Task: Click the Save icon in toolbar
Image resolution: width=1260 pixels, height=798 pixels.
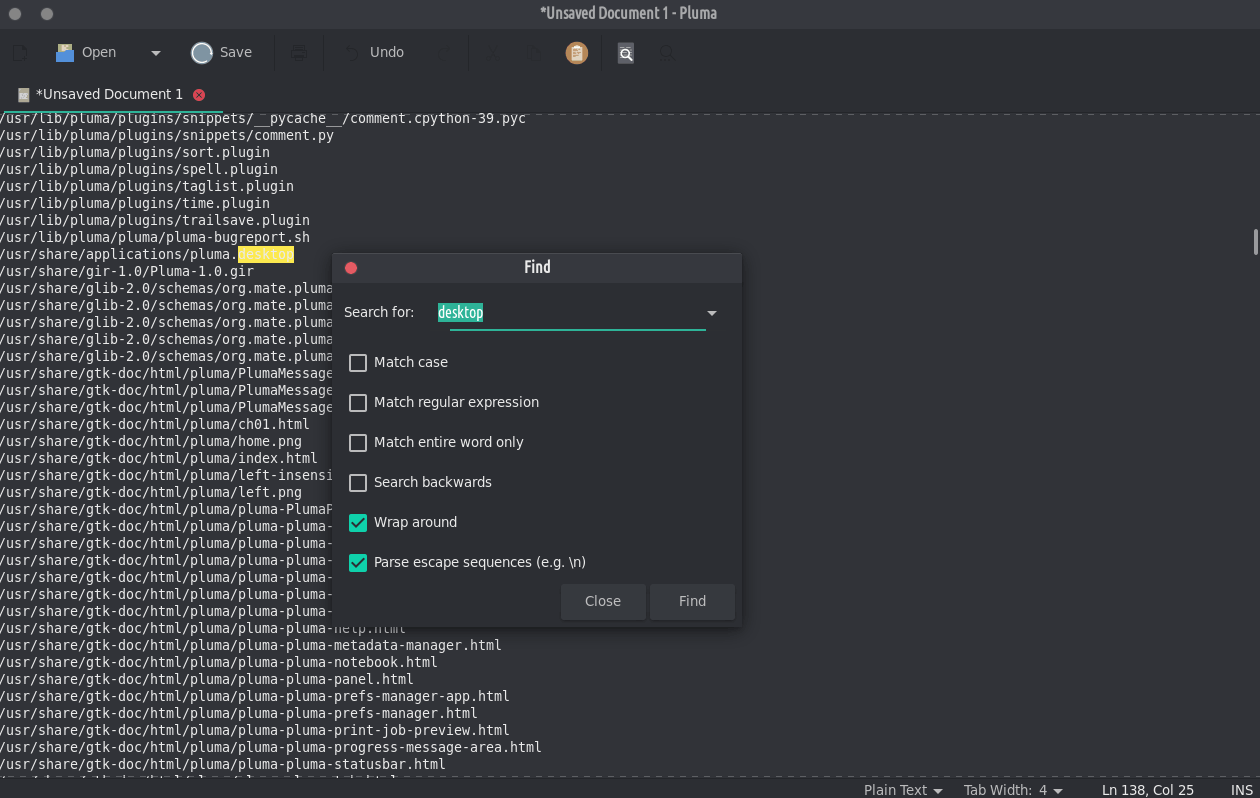Action: tap(202, 53)
